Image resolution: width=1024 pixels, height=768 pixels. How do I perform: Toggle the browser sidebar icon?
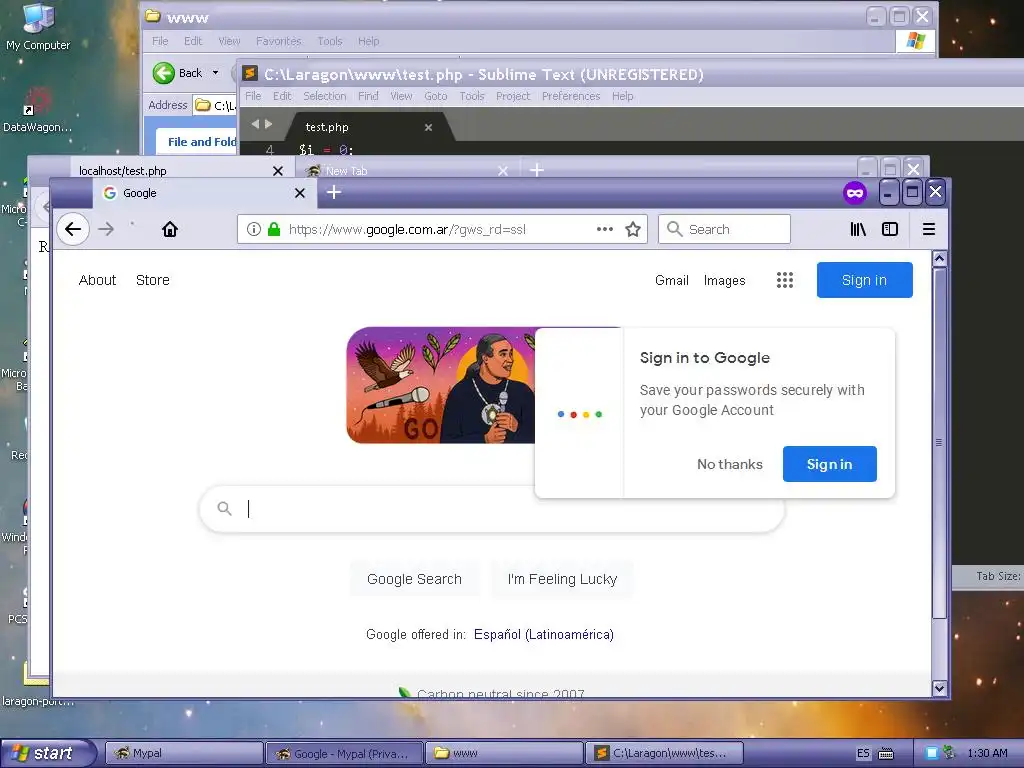890,229
